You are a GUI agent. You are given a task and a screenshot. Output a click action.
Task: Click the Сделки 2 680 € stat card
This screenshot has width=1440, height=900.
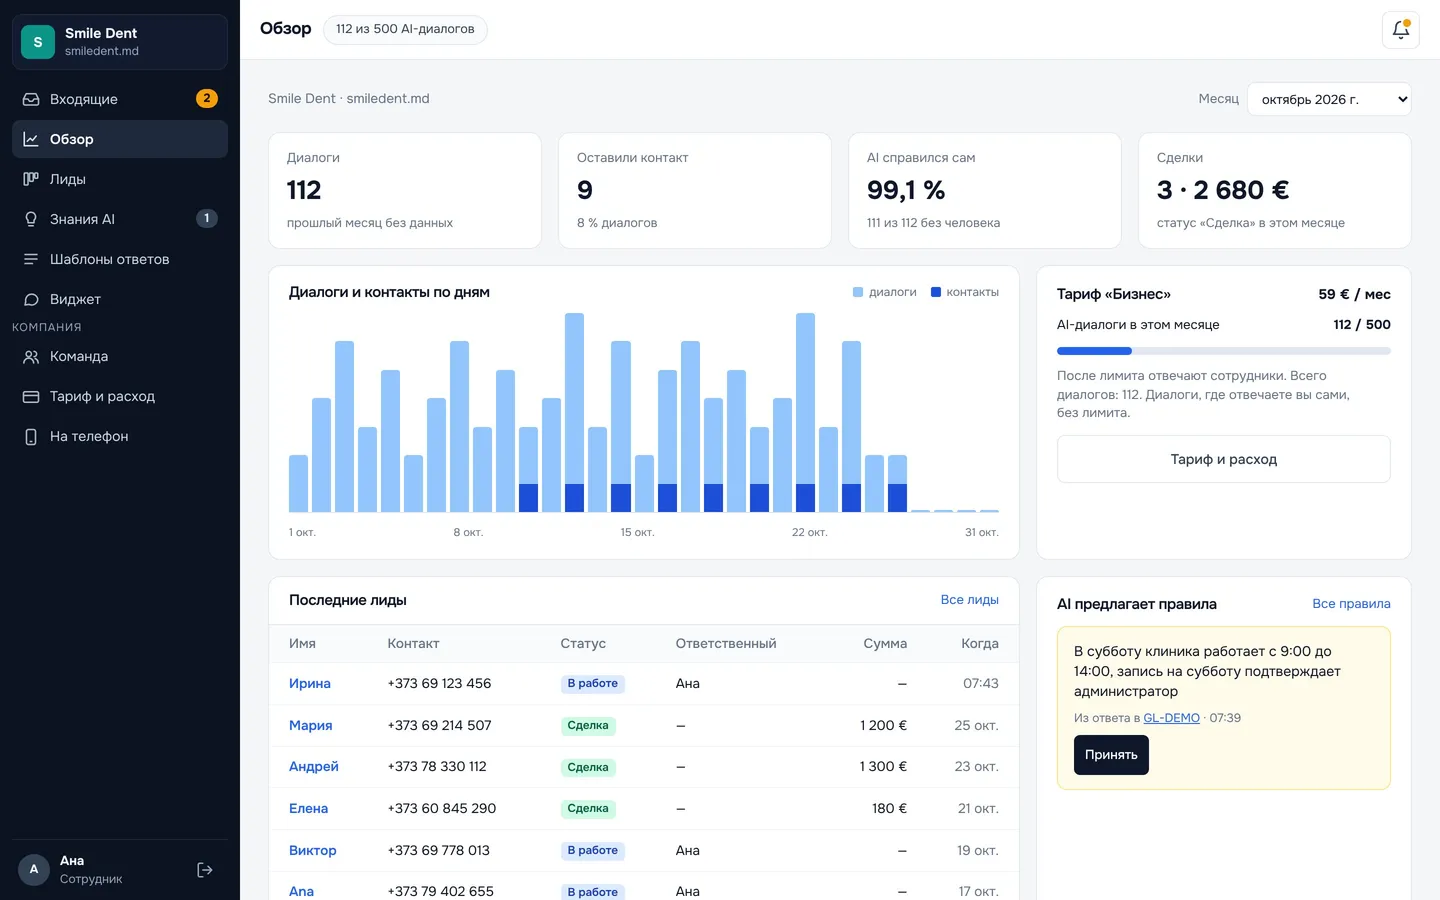pos(1275,191)
